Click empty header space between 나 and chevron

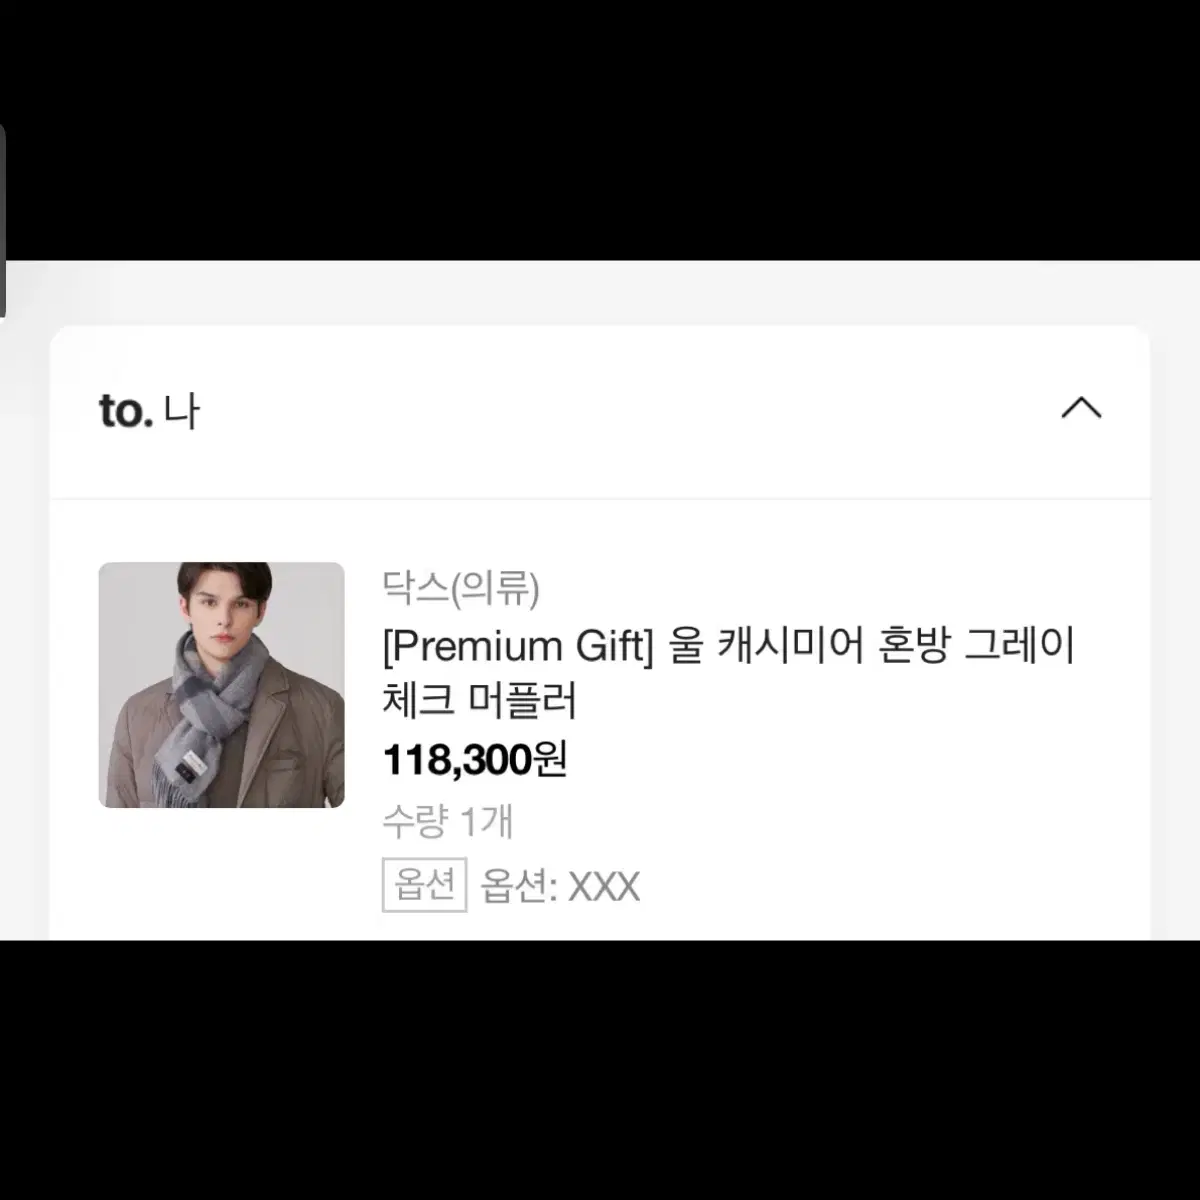(x=630, y=411)
